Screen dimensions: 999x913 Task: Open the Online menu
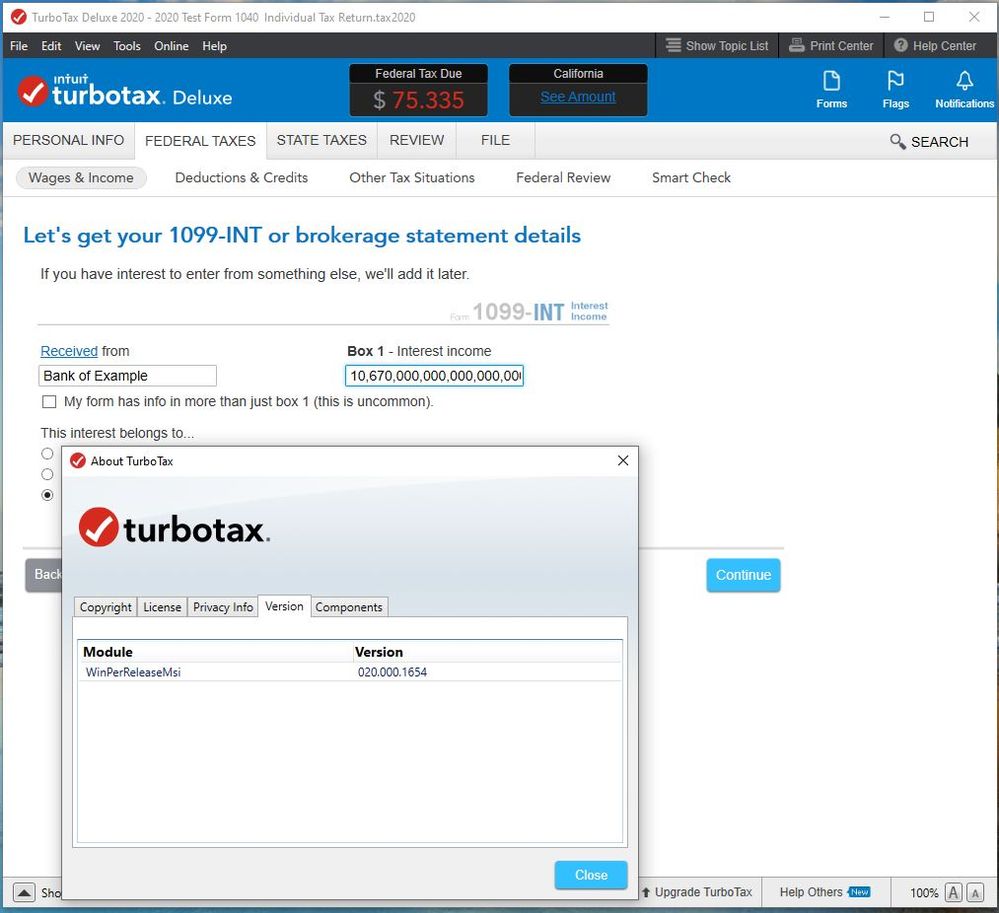[171, 46]
